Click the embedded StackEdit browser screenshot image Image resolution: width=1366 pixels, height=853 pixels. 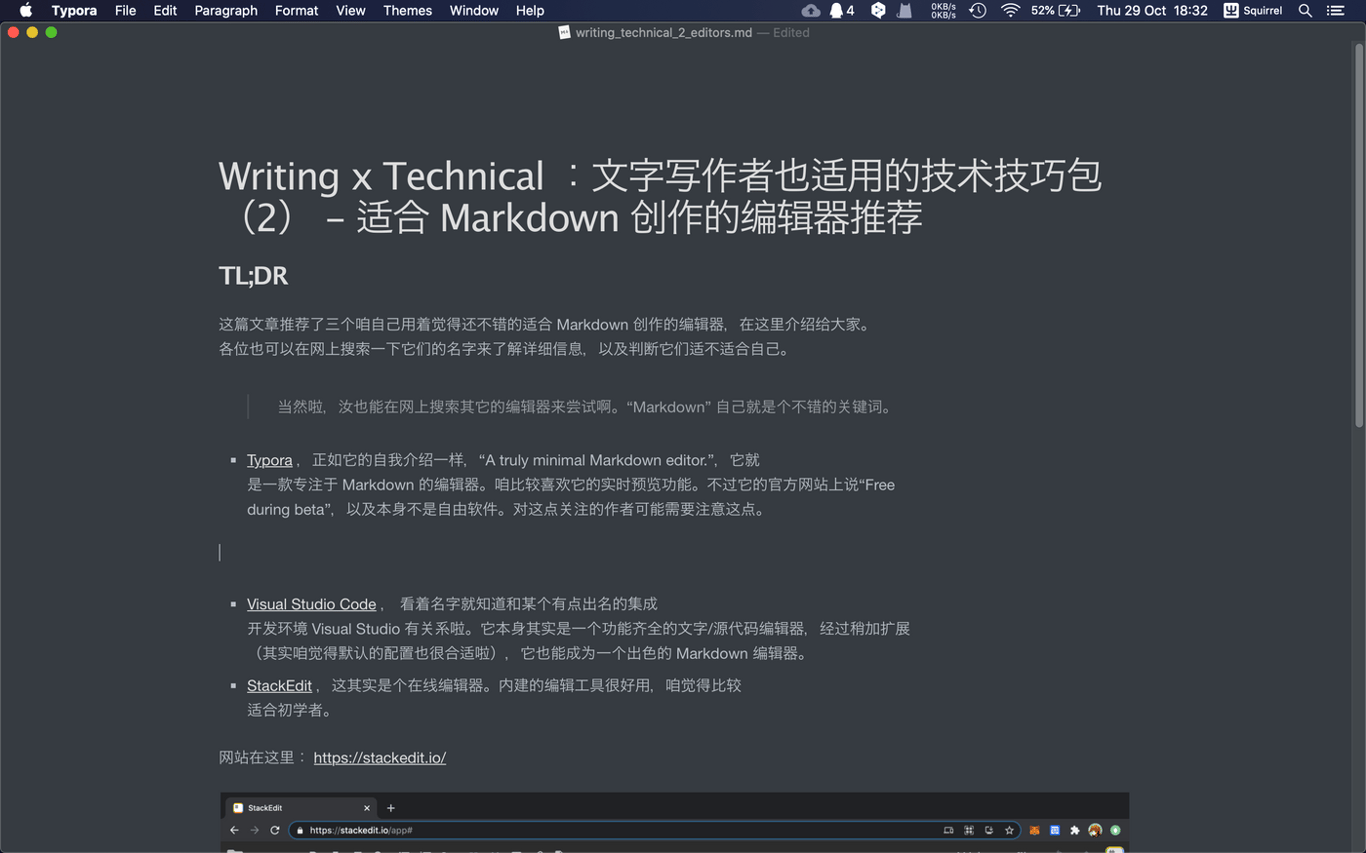click(x=675, y=822)
